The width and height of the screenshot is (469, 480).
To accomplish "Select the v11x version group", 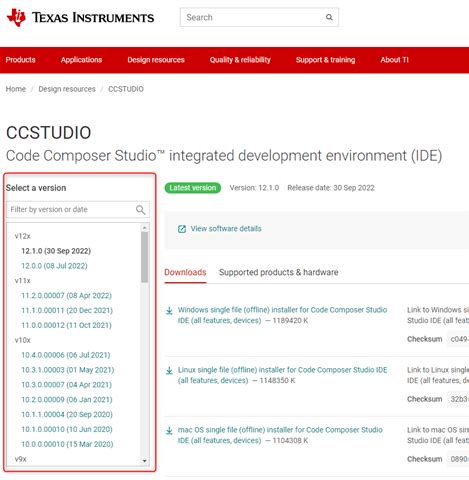I will (x=22, y=280).
